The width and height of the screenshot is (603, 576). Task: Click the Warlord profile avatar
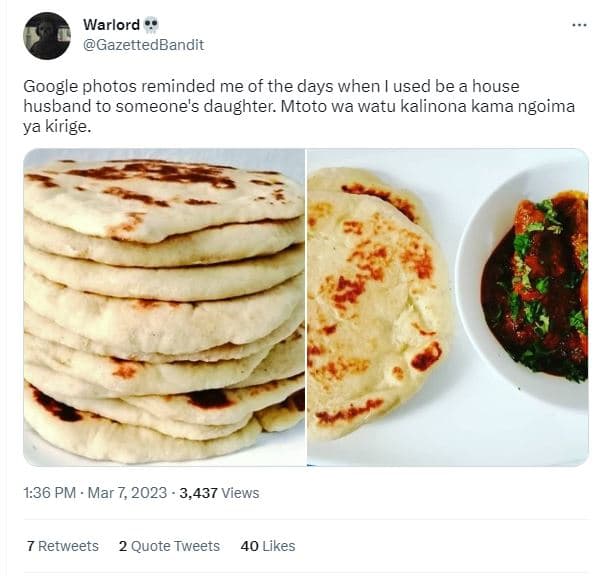click(47, 36)
